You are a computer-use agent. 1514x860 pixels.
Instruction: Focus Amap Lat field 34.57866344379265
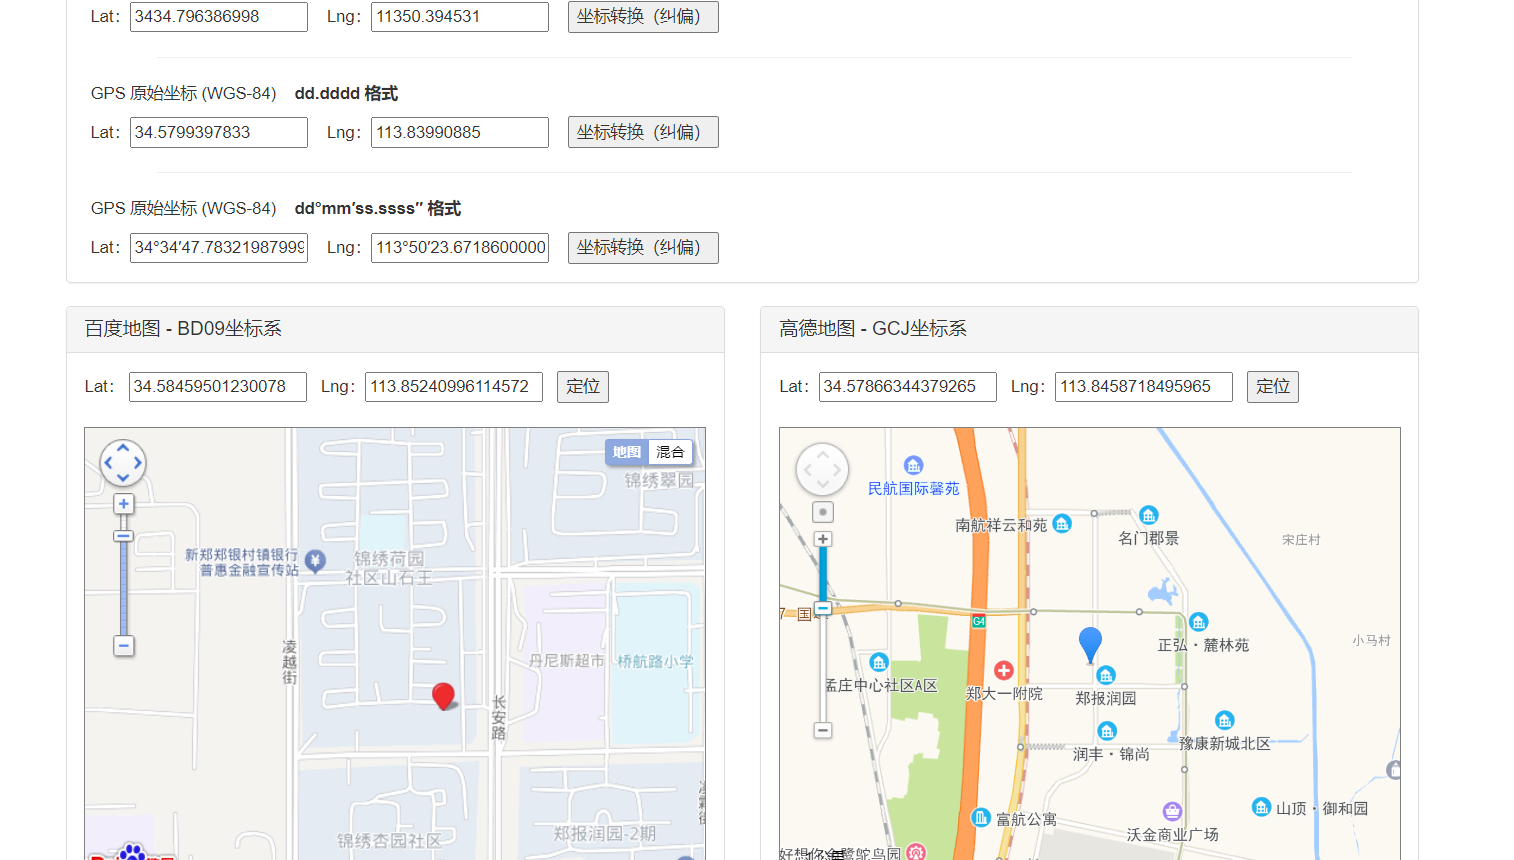pyautogui.click(x=908, y=387)
